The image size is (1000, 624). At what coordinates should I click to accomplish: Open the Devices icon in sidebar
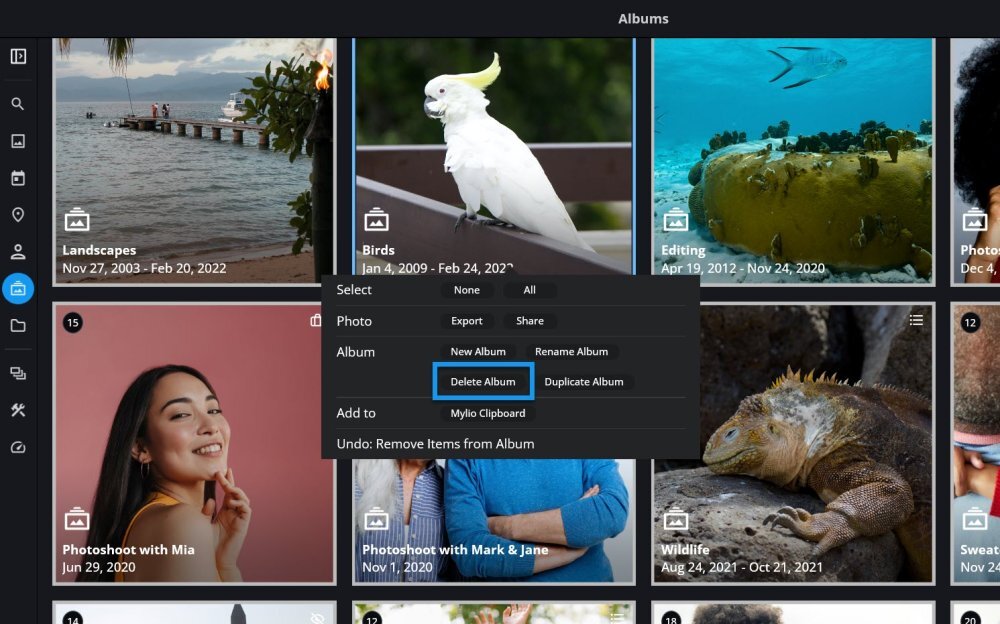tap(18, 373)
